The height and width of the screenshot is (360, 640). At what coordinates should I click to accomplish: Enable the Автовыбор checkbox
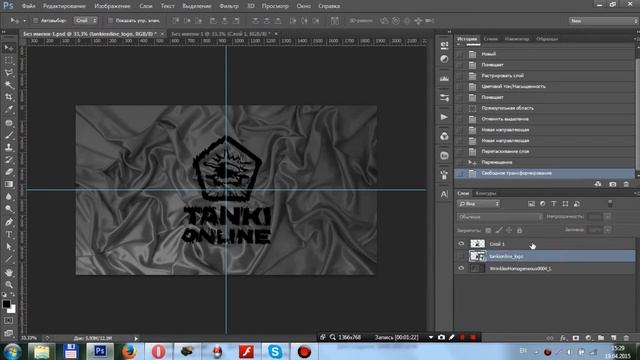tap(36, 20)
